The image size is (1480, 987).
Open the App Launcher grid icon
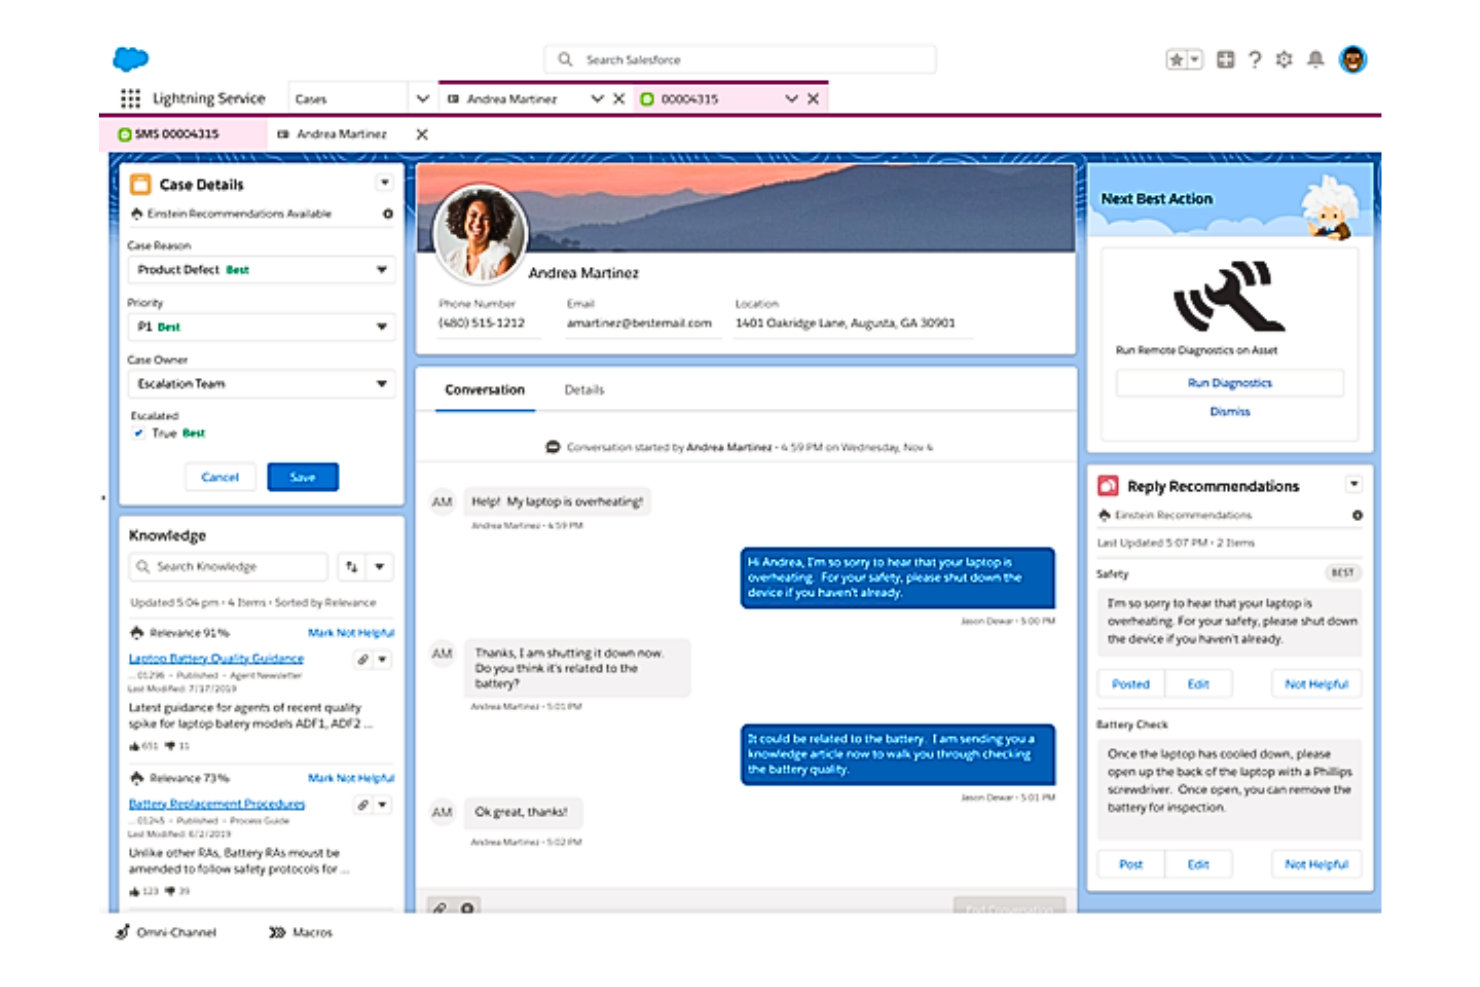pos(130,98)
